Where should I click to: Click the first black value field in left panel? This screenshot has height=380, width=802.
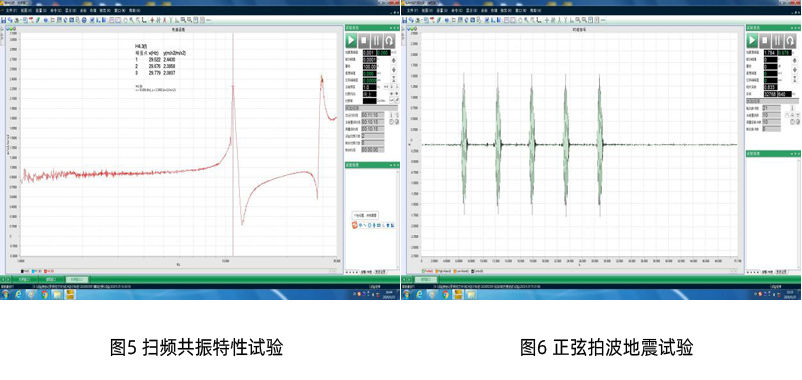tap(368, 53)
